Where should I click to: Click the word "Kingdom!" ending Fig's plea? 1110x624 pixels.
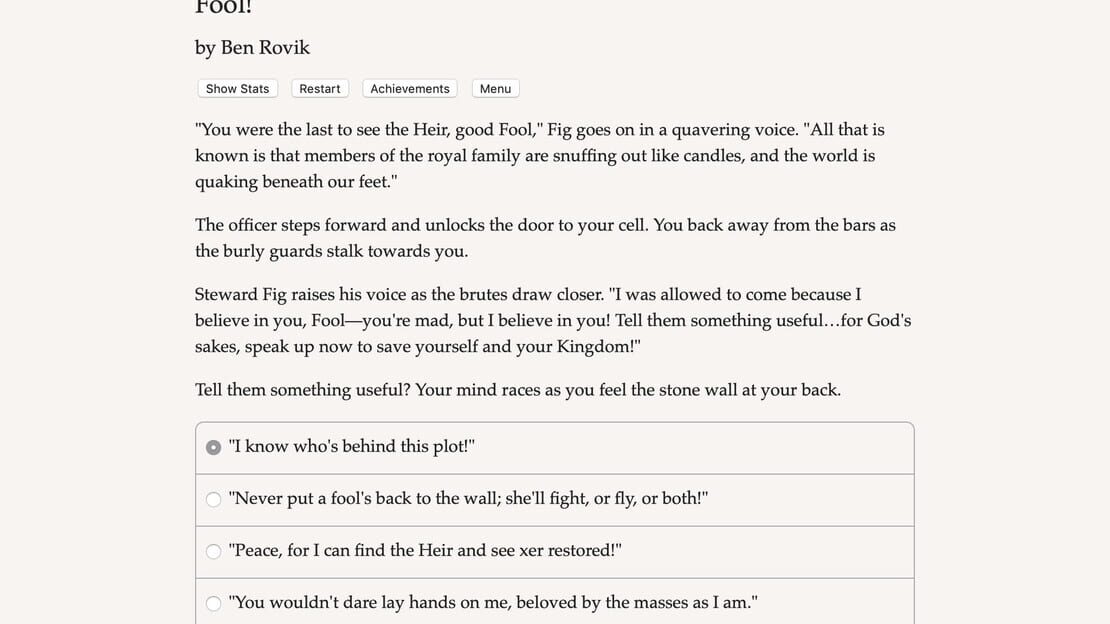click(599, 346)
